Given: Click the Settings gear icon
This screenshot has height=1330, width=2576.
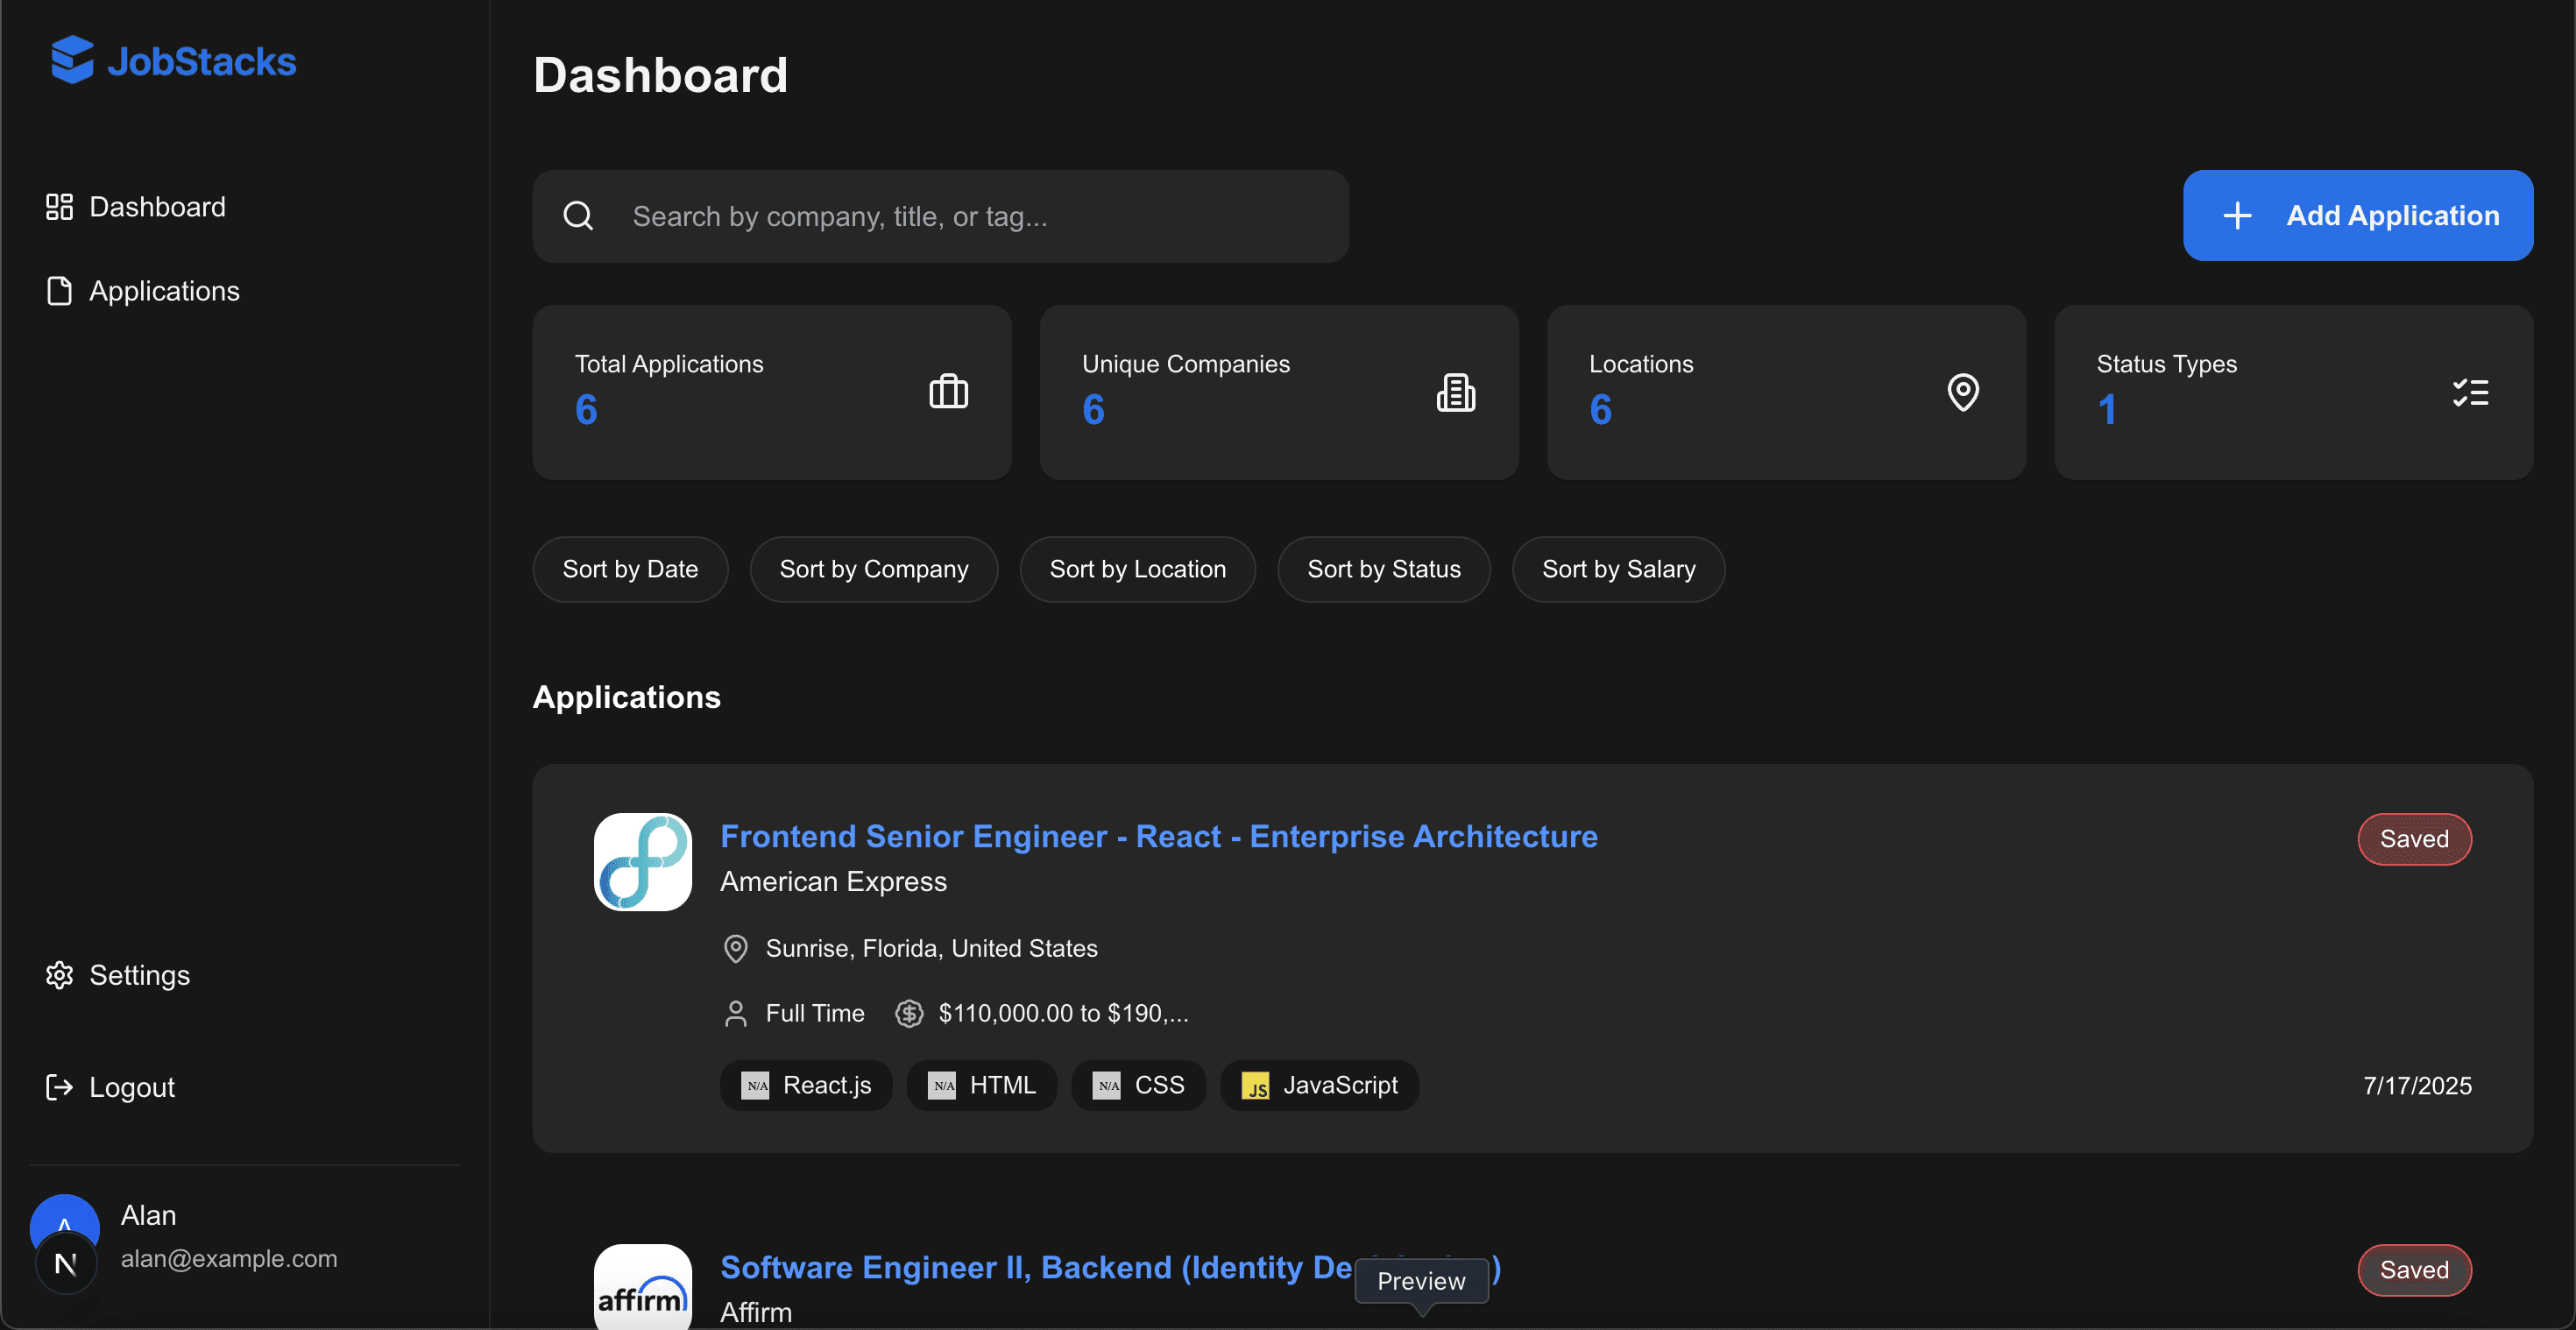Looking at the screenshot, I should click(59, 975).
